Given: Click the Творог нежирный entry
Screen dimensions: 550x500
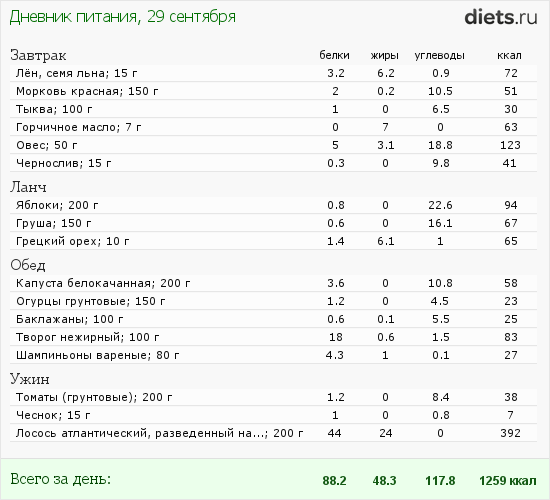Looking at the screenshot, I should point(273,337).
